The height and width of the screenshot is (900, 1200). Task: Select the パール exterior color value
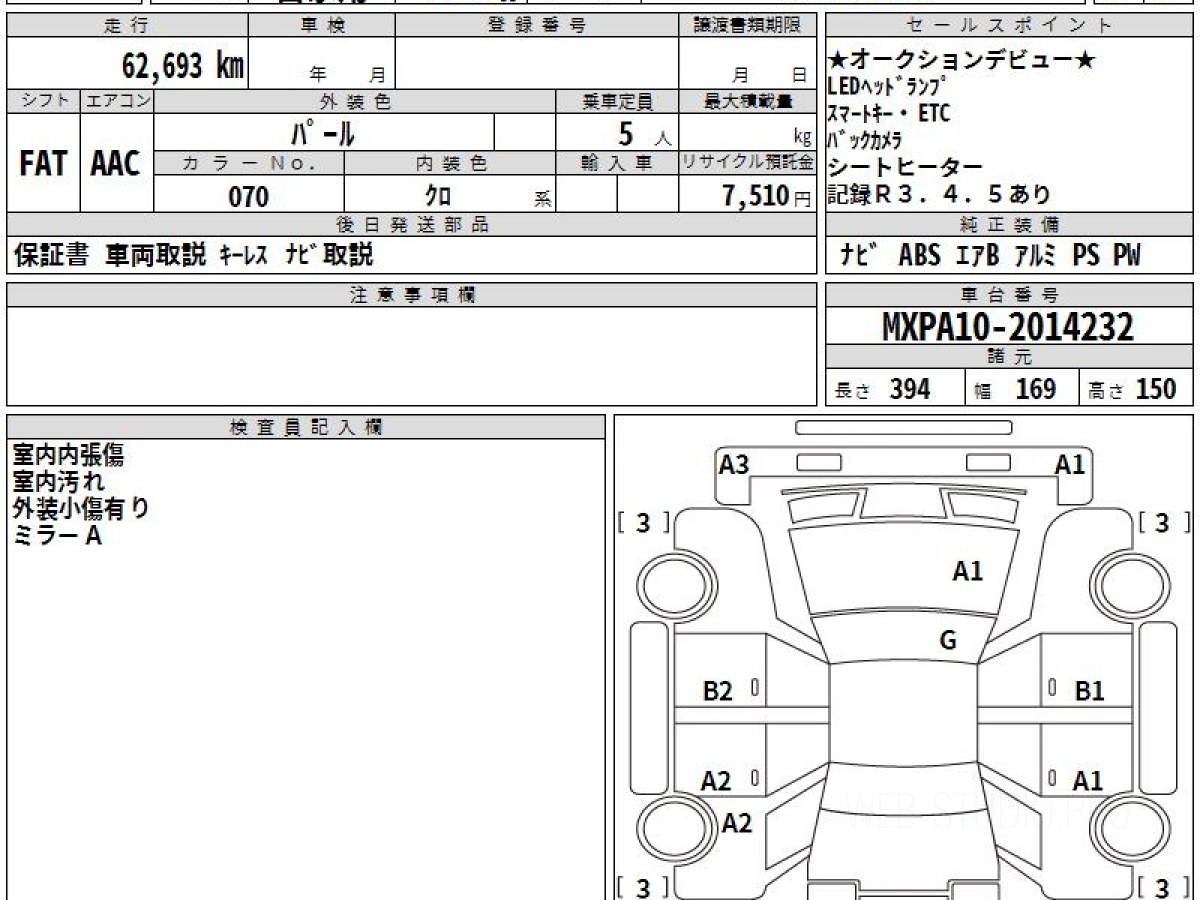[x=323, y=133]
